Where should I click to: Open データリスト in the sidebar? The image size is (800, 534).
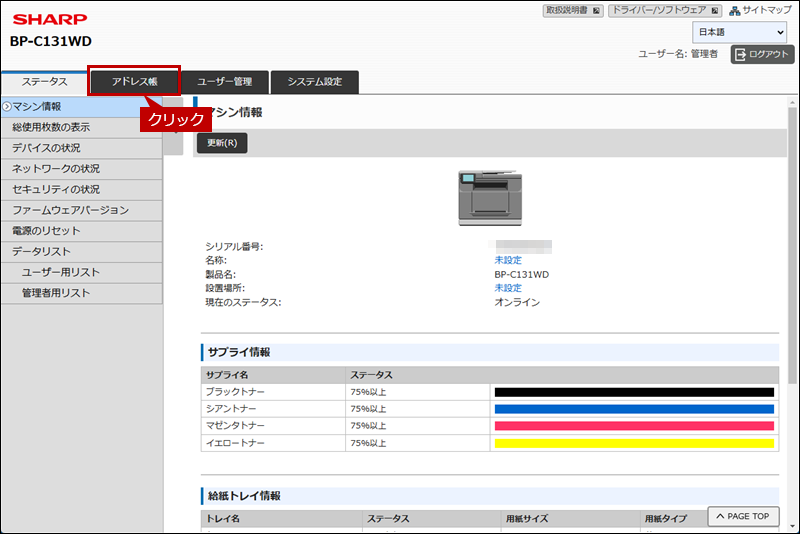click(x=82, y=251)
